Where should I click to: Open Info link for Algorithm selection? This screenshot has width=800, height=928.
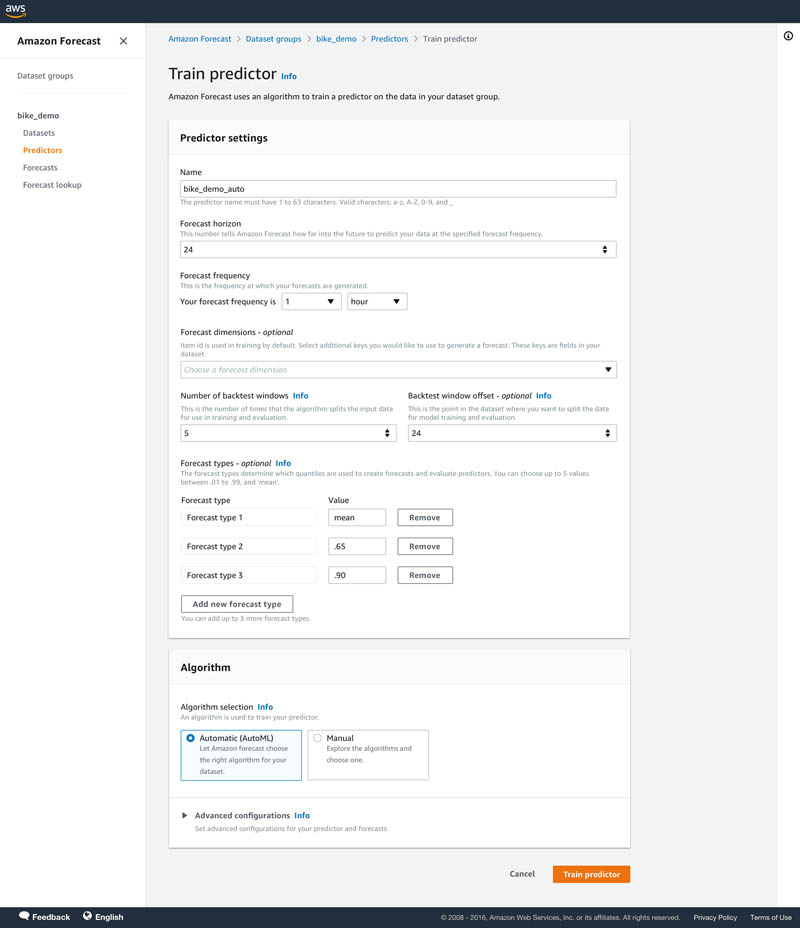pos(265,707)
